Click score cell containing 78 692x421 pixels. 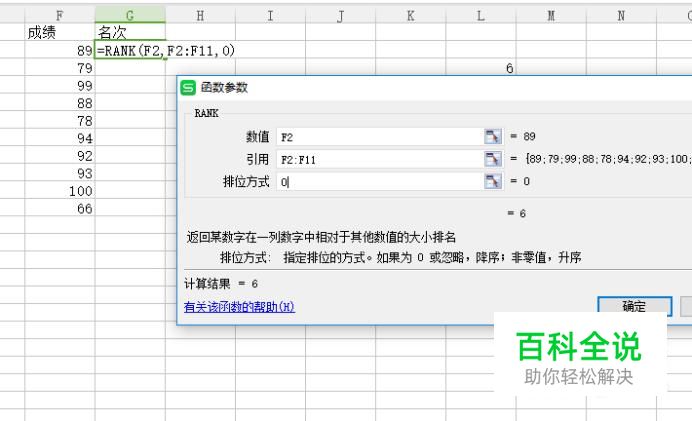pos(60,120)
